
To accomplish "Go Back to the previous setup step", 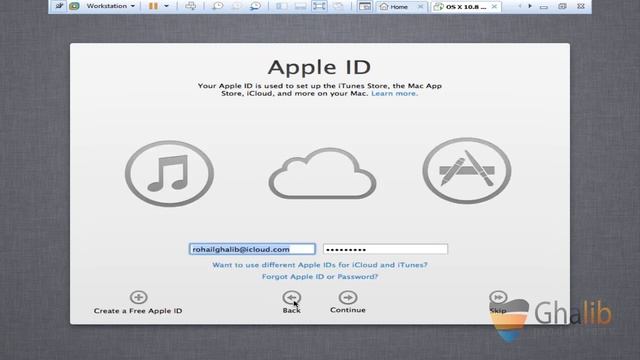I will (x=291, y=302).
